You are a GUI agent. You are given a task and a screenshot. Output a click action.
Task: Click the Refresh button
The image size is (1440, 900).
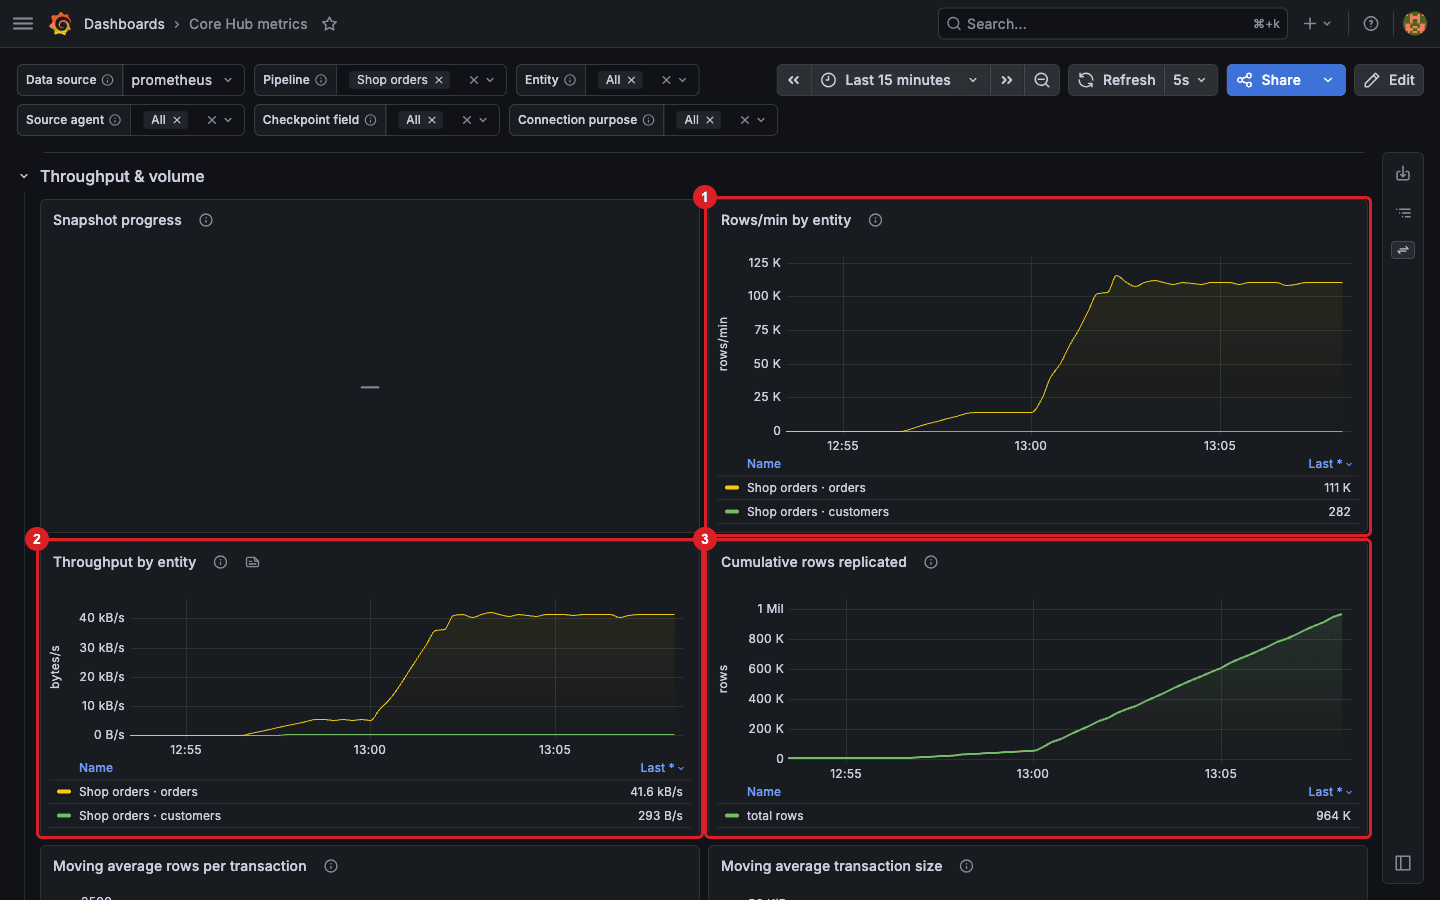(1116, 80)
